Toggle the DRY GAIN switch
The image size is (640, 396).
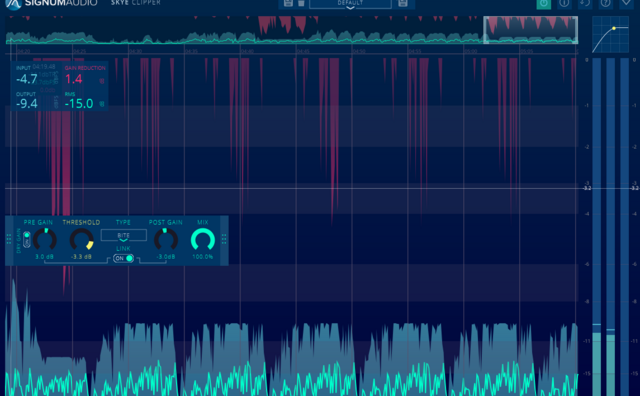click(27, 240)
